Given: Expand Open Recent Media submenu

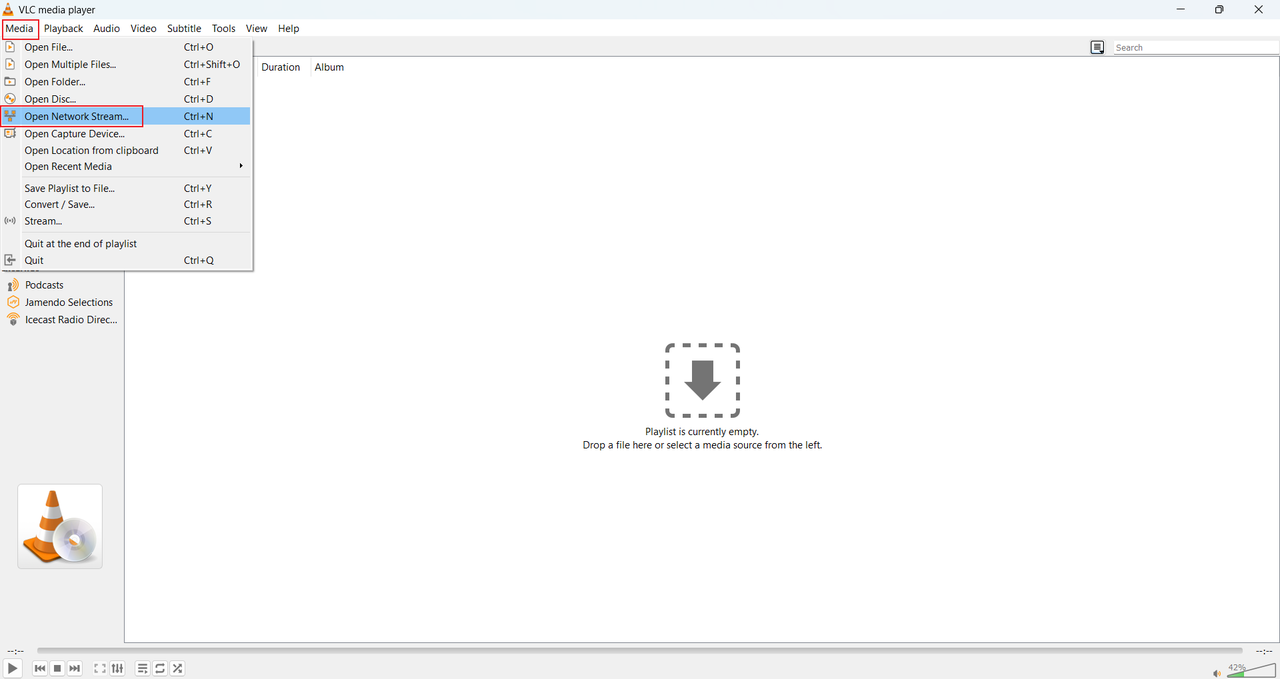Looking at the screenshot, I should coord(126,166).
